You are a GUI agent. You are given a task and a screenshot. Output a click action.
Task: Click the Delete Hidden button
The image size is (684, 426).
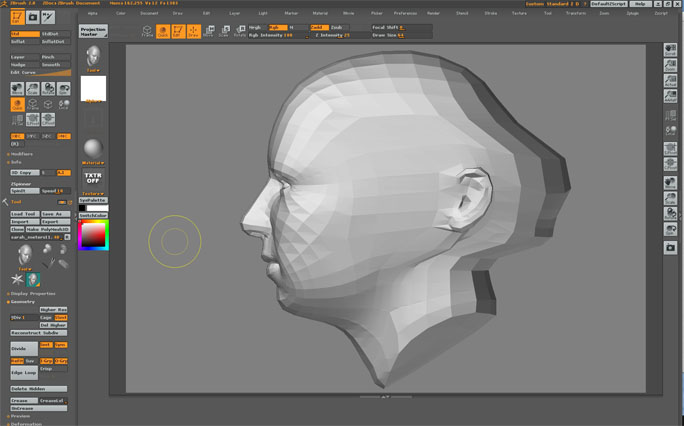pyautogui.click(x=39, y=389)
